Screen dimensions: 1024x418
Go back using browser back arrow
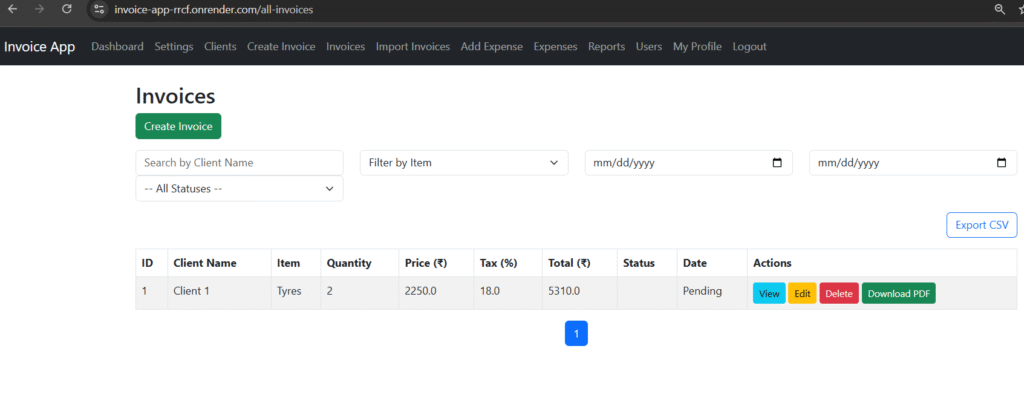12,9
